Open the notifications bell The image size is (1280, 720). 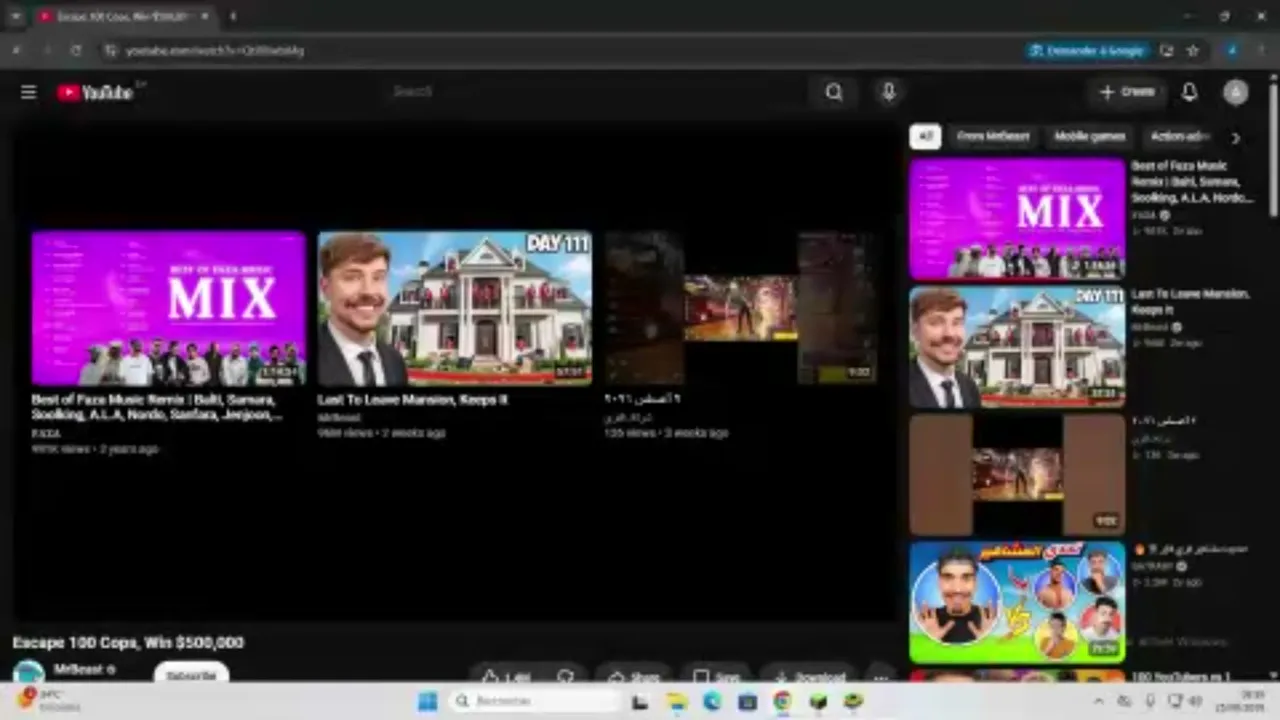click(1189, 92)
